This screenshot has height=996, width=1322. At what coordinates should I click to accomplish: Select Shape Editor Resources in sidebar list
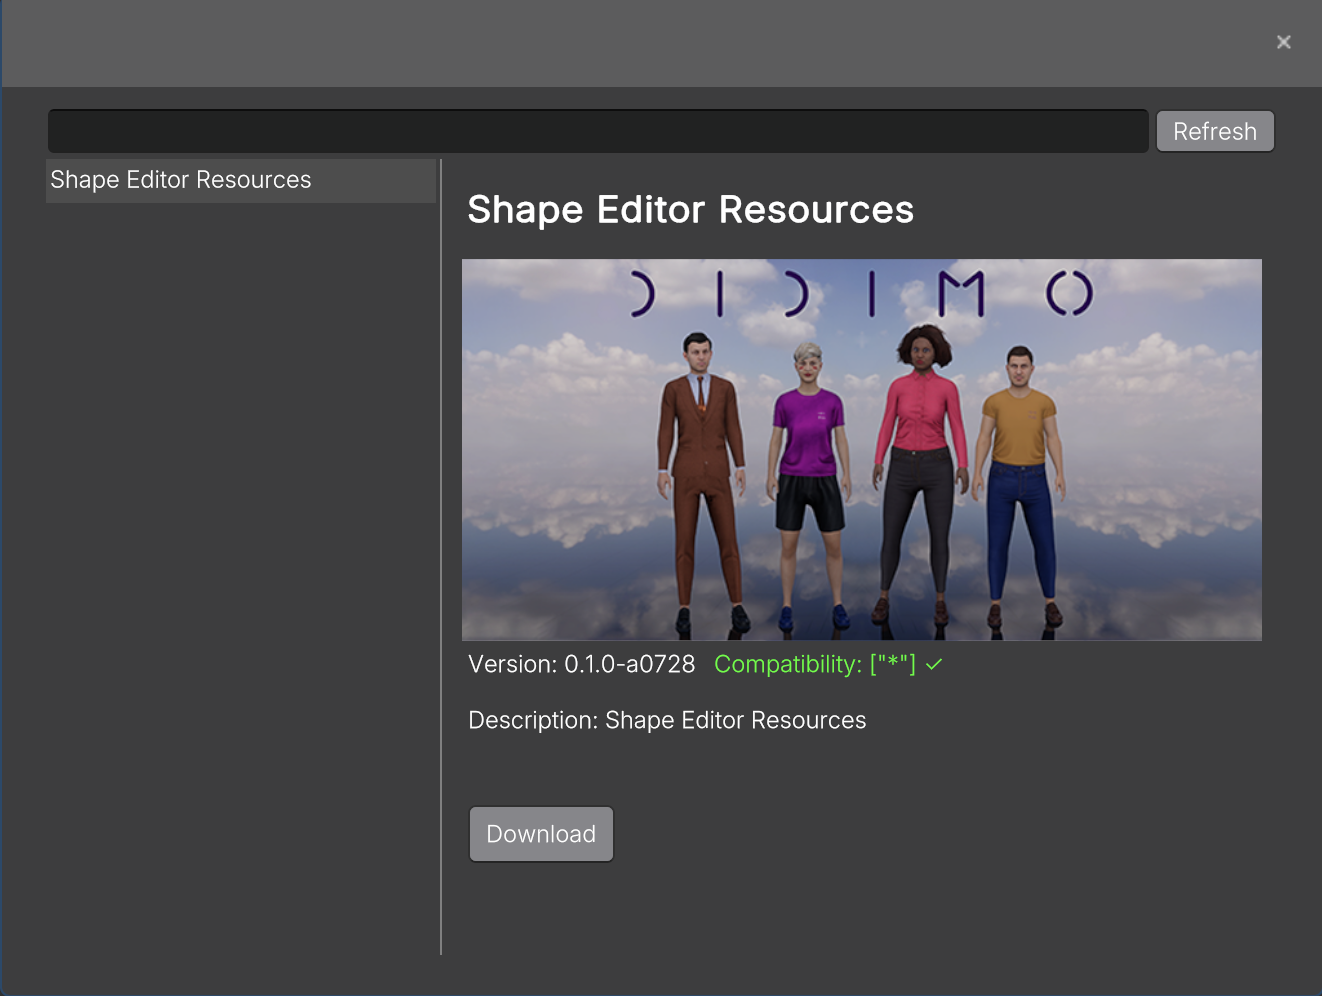point(241,180)
